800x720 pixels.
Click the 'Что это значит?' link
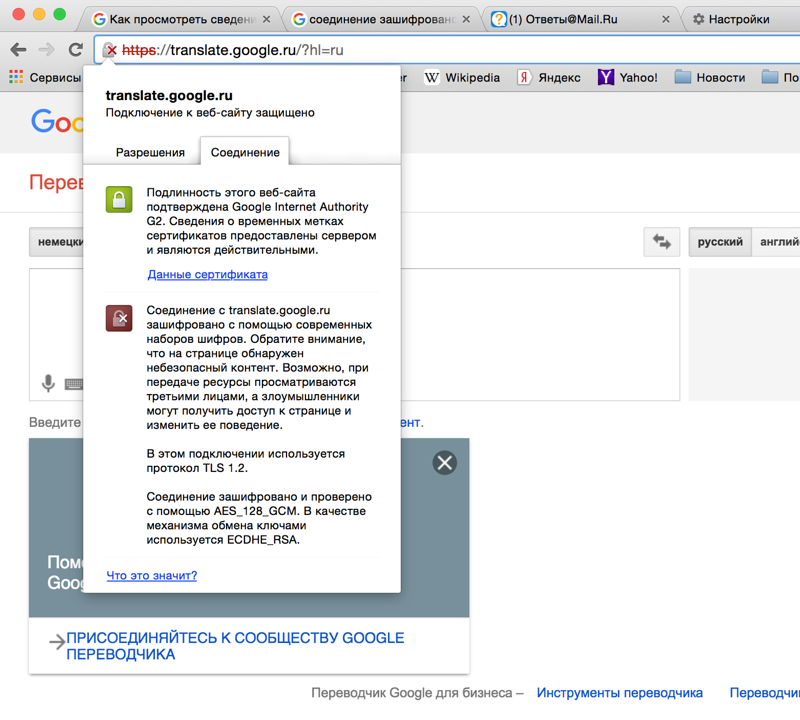152,576
